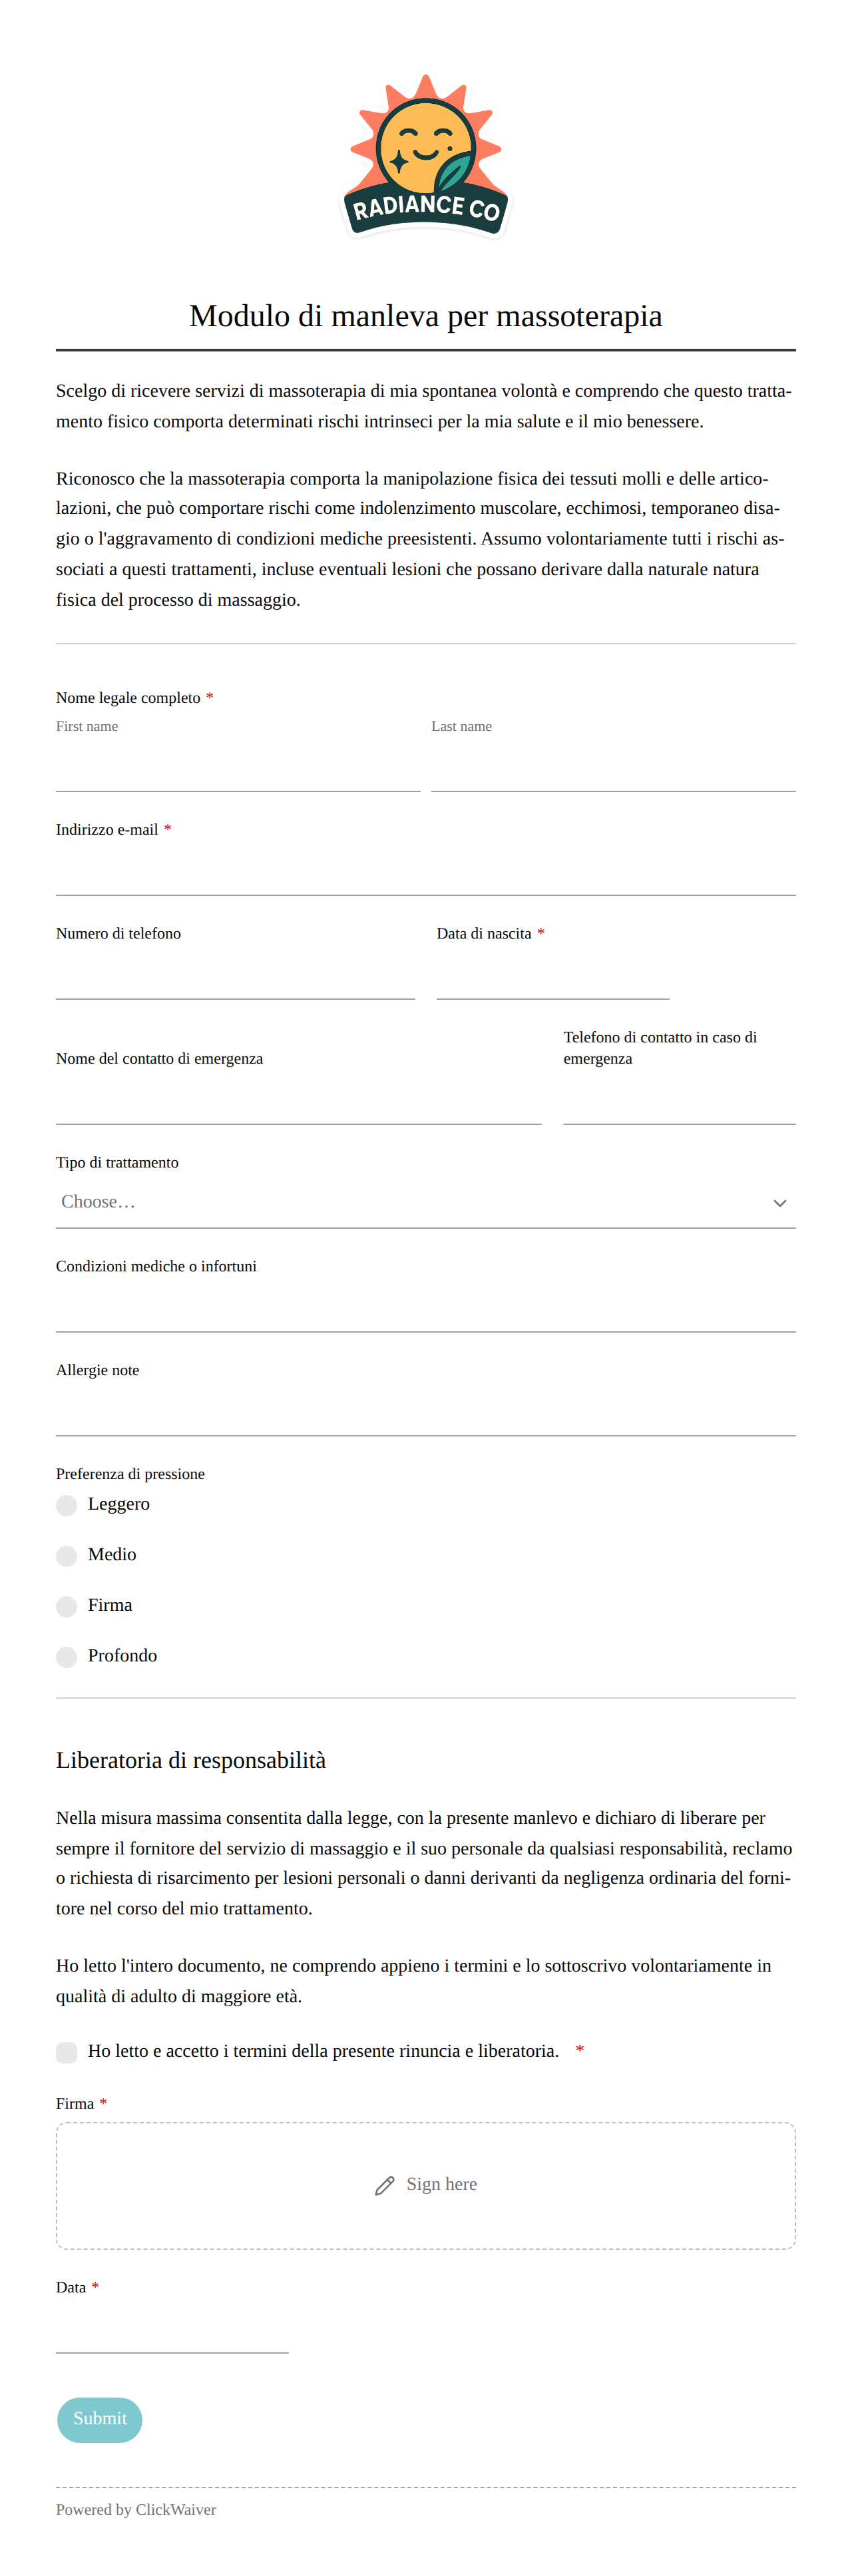
Task: Open the Choose… treatment type dropdown
Action: (x=426, y=1203)
